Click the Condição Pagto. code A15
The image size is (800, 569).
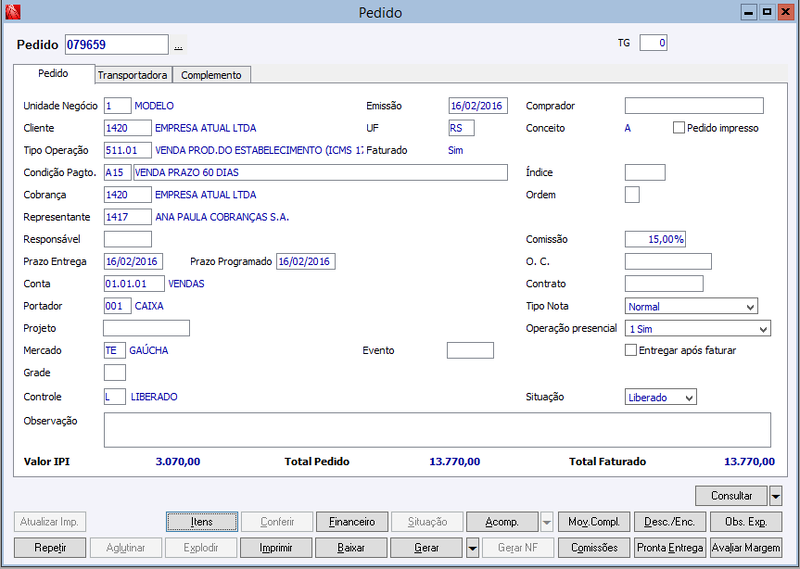click(x=117, y=172)
